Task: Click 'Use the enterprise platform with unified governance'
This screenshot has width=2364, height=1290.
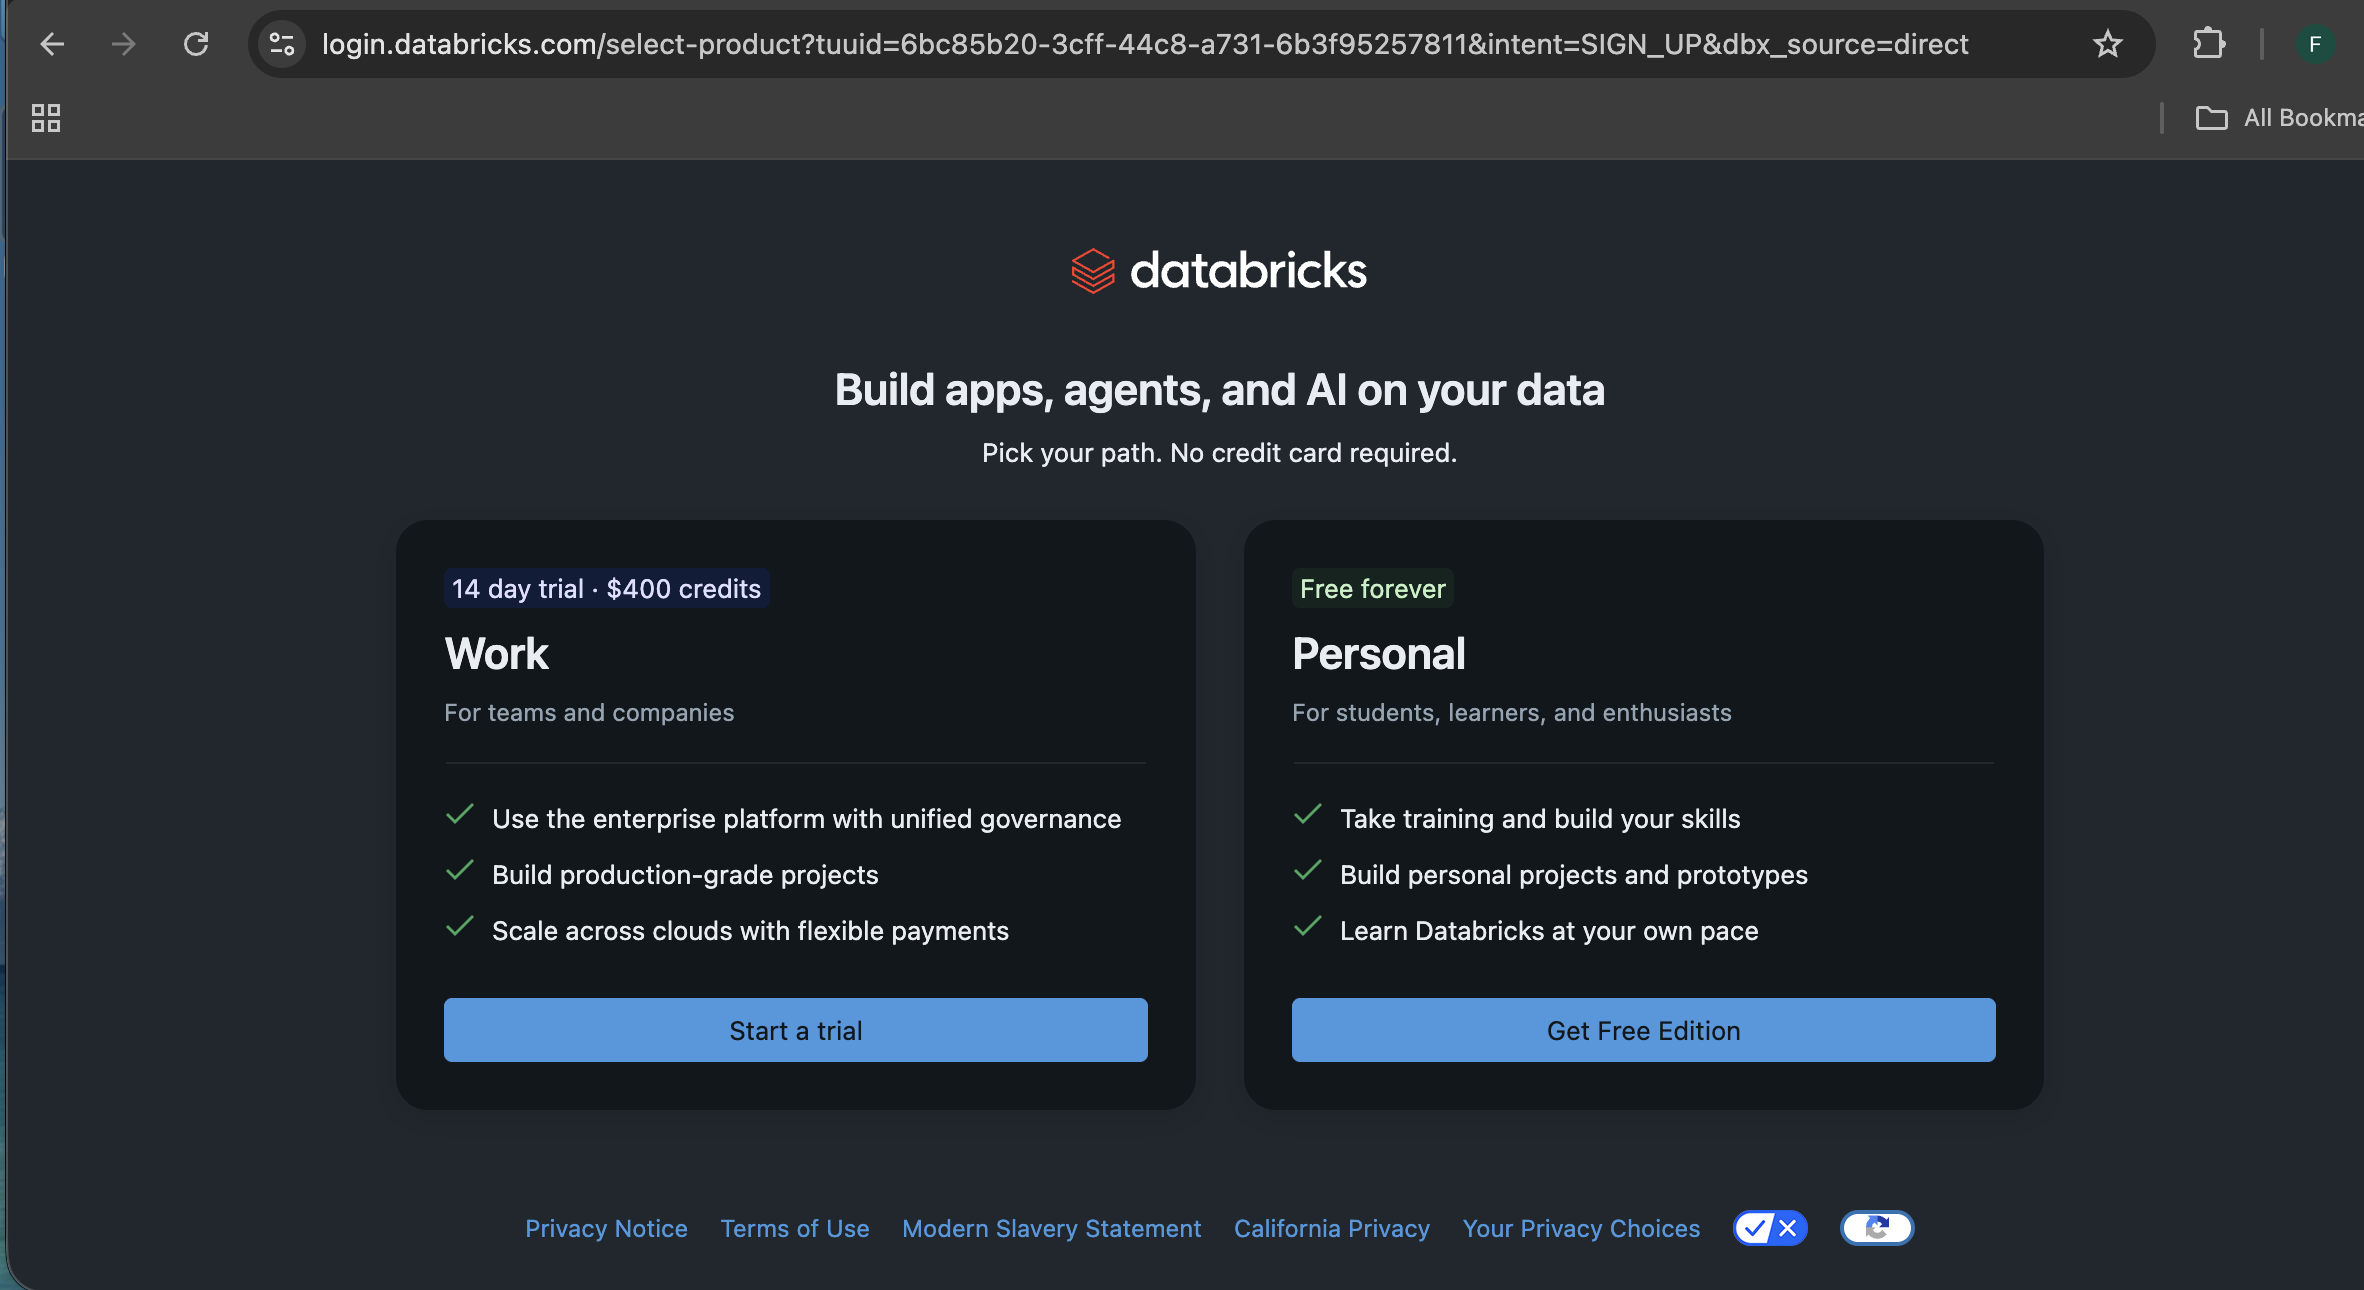Action: pyautogui.click(x=807, y=818)
